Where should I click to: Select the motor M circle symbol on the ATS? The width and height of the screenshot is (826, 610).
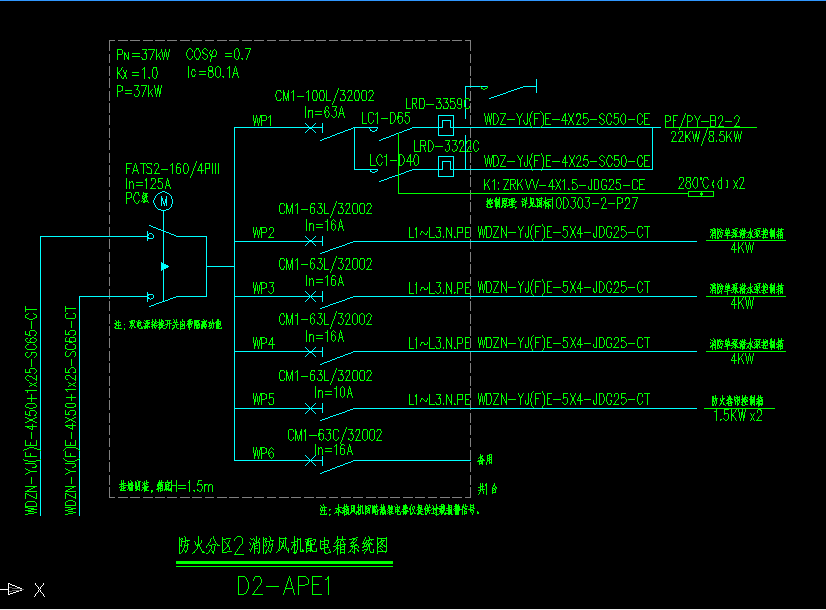[163, 201]
